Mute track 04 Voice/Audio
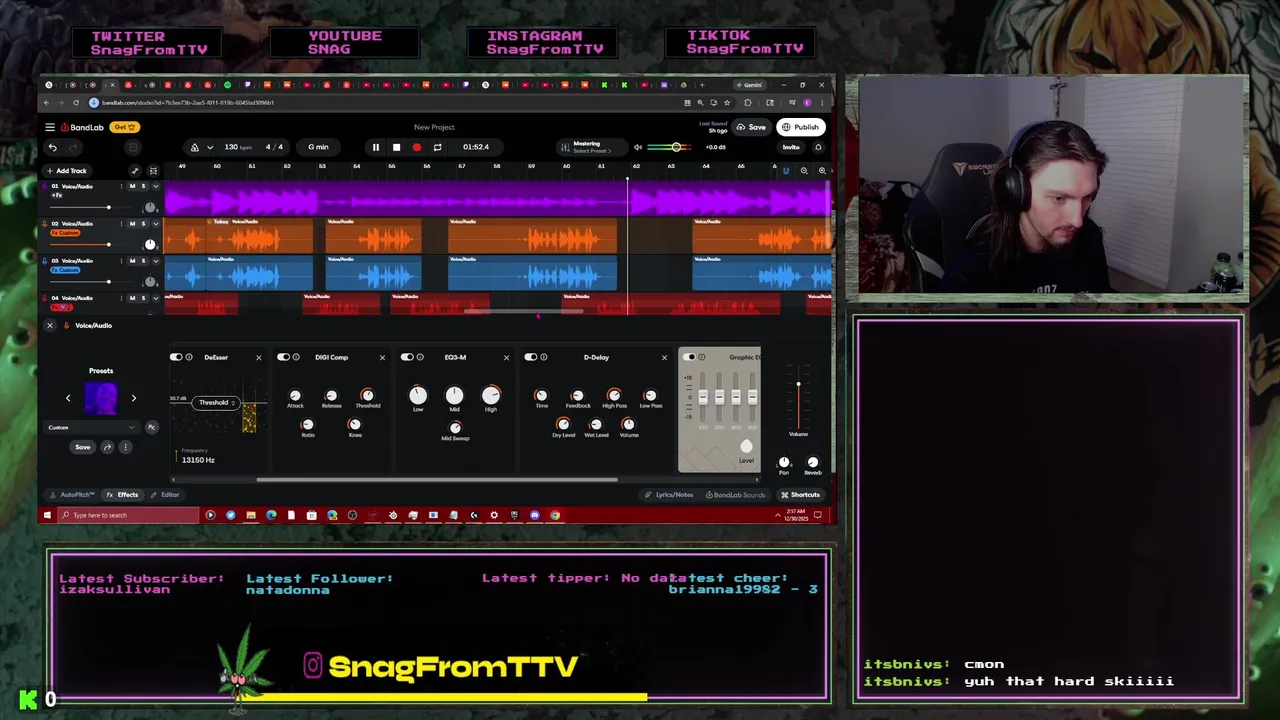The height and width of the screenshot is (720, 1280). click(x=132, y=298)
